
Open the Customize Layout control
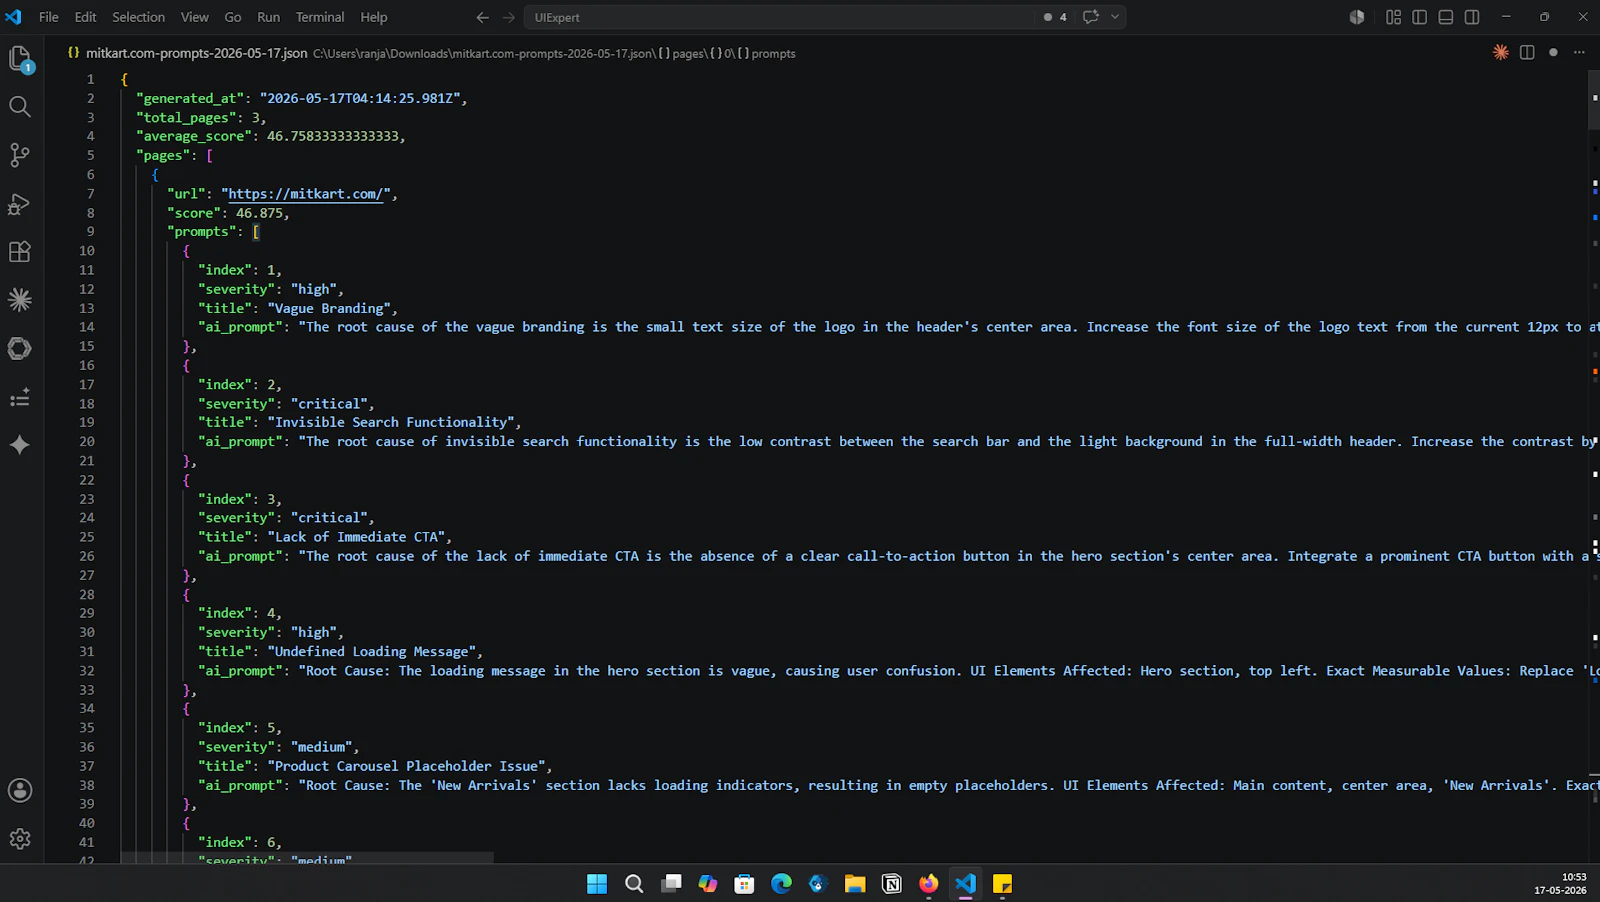click(x=1394, y=17)
